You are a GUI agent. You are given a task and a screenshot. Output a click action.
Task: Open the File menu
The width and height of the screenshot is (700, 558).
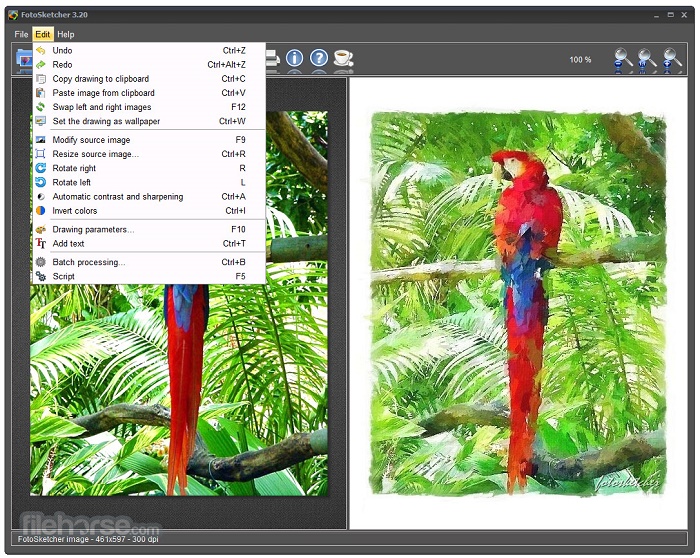click(x=21, y=34)
